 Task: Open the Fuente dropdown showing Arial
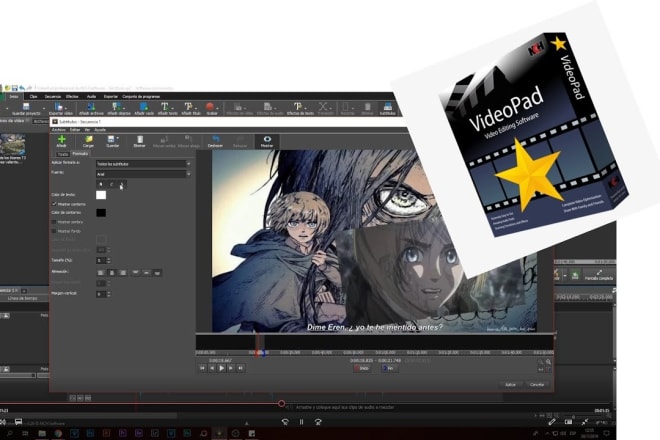click(x=142, y=173)
